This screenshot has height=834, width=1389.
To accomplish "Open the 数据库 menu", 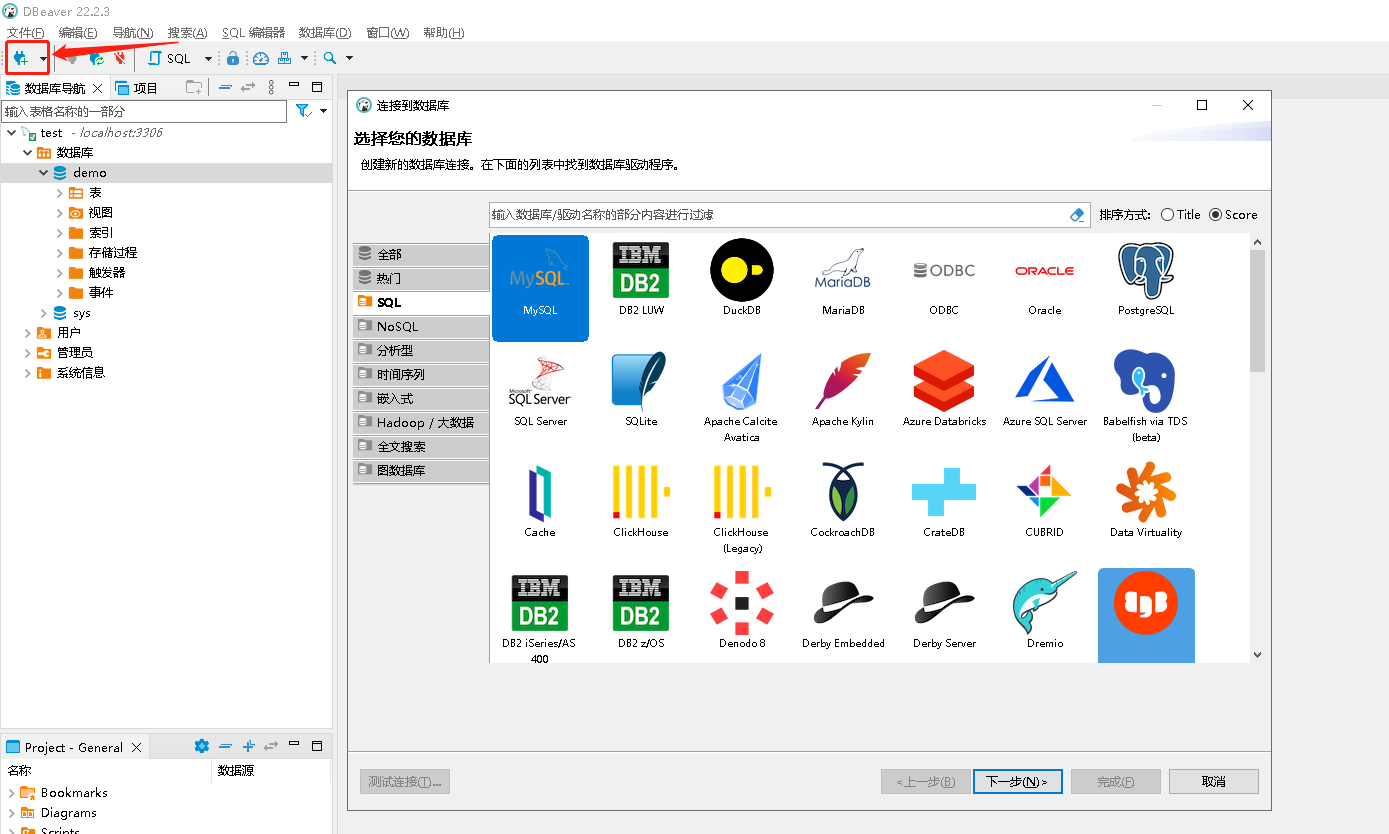I will 325,33.
